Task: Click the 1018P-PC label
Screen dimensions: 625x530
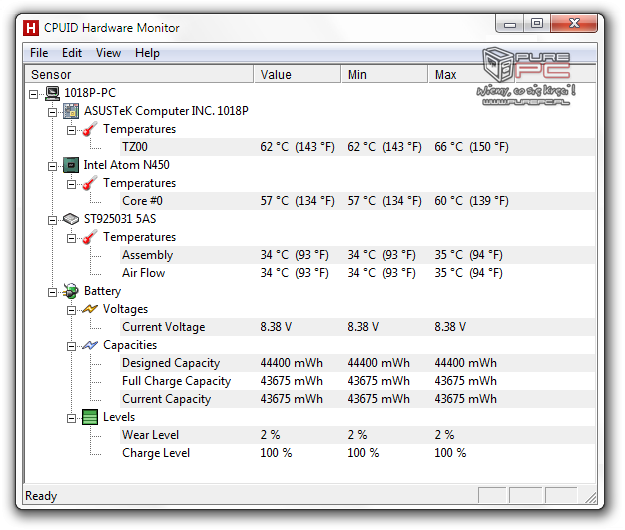Action: [90, 93]
